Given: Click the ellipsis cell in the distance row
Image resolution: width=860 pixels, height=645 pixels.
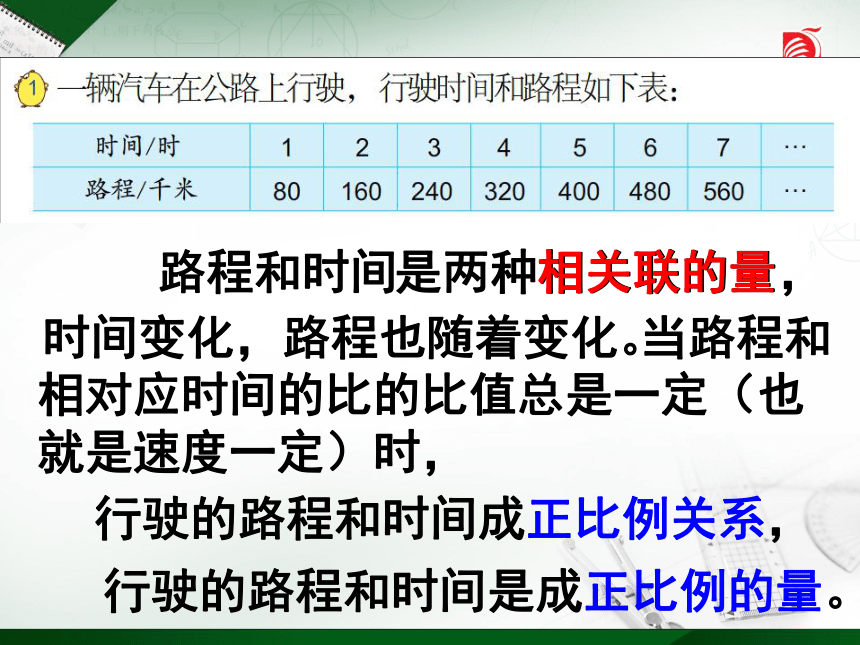Looking at the screenshot, I should pyautogui.click(x=797, y=190).
